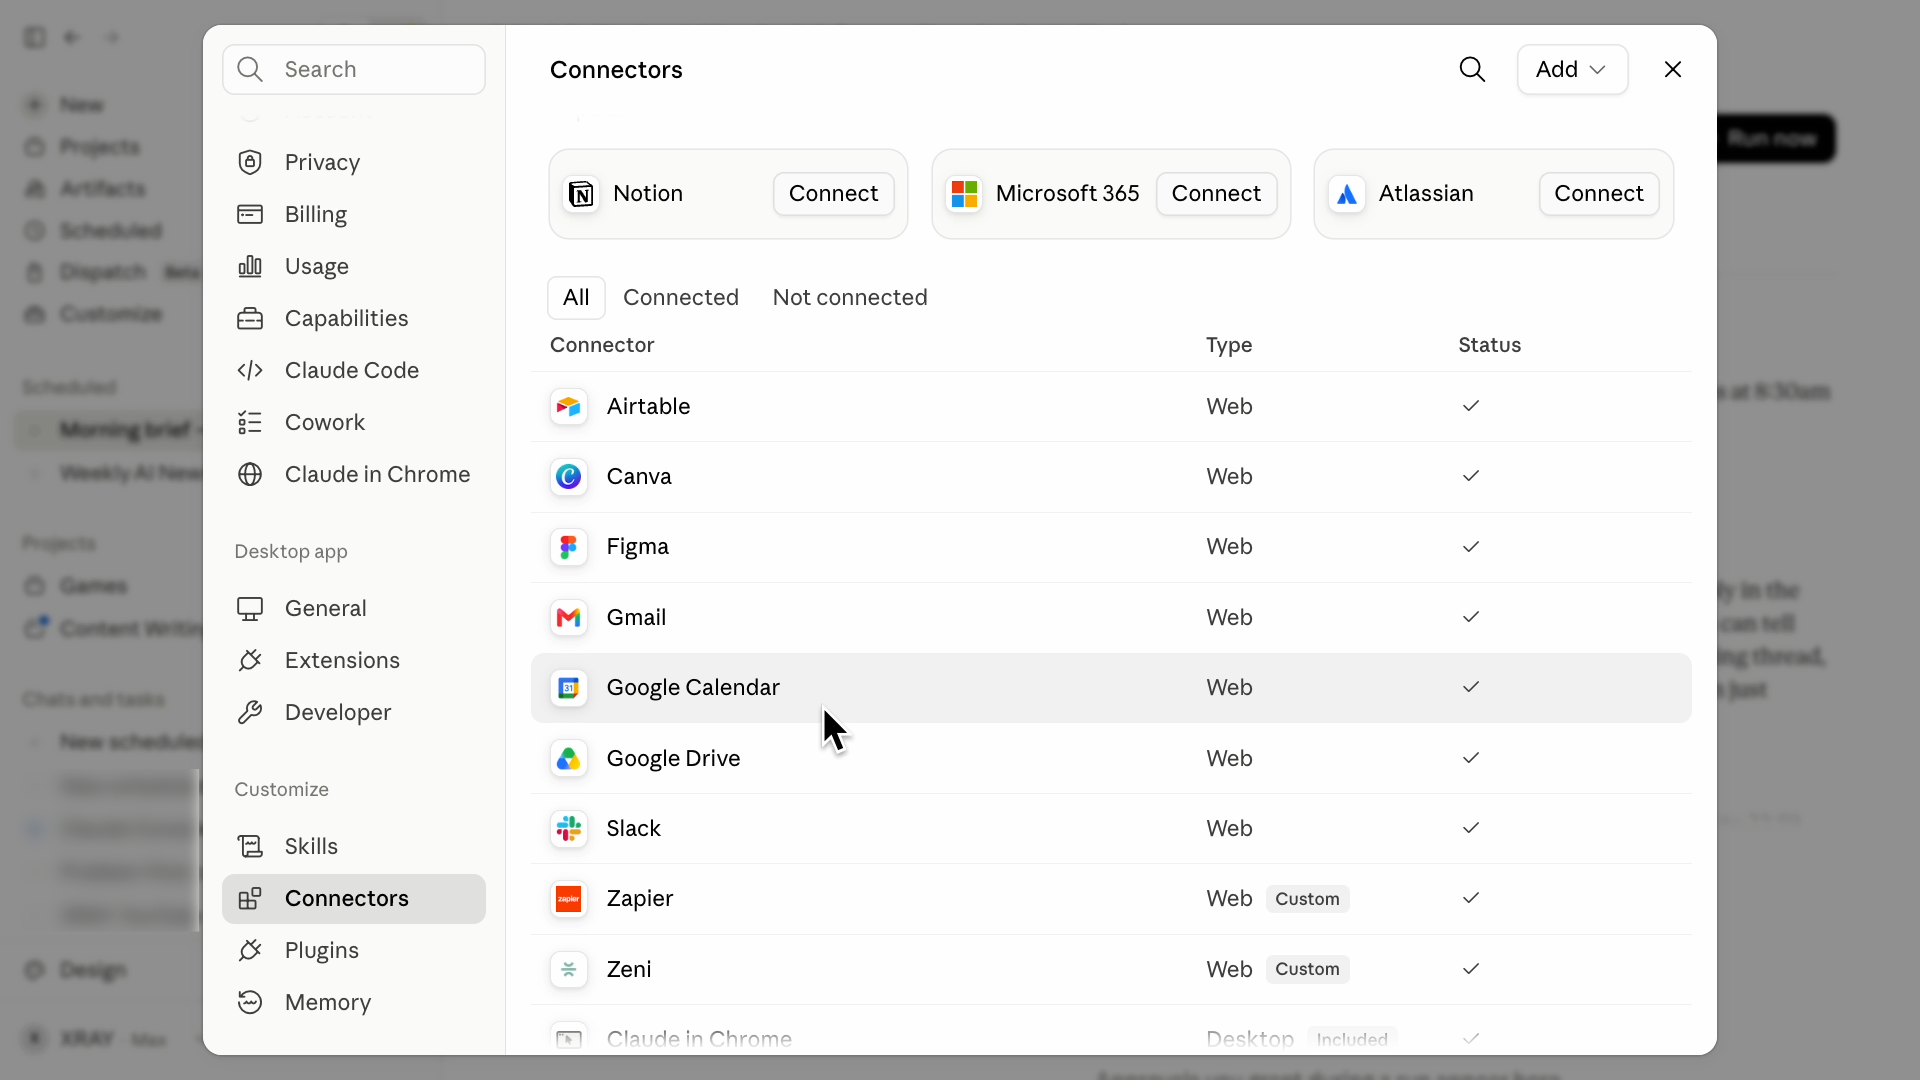Click the Connector column header
Image resolution: width=1920 pixels, height=1080 pixels.
[x=602, y=345]
